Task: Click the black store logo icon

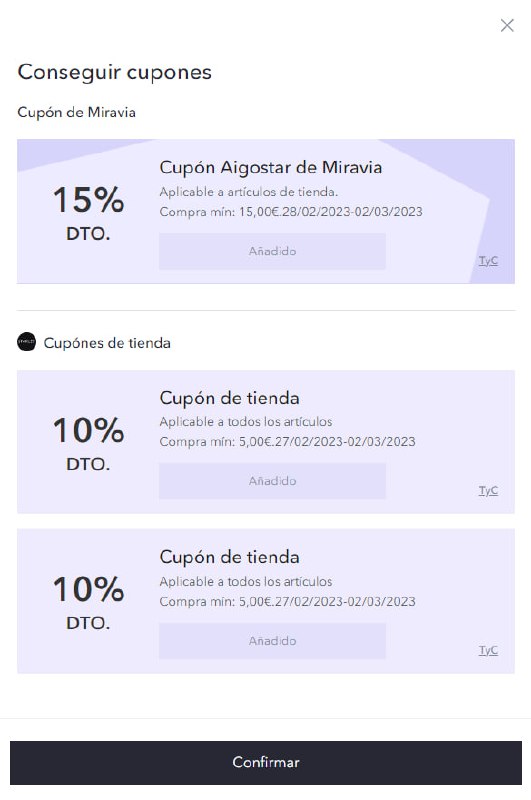Action: [x=27, y=342]
